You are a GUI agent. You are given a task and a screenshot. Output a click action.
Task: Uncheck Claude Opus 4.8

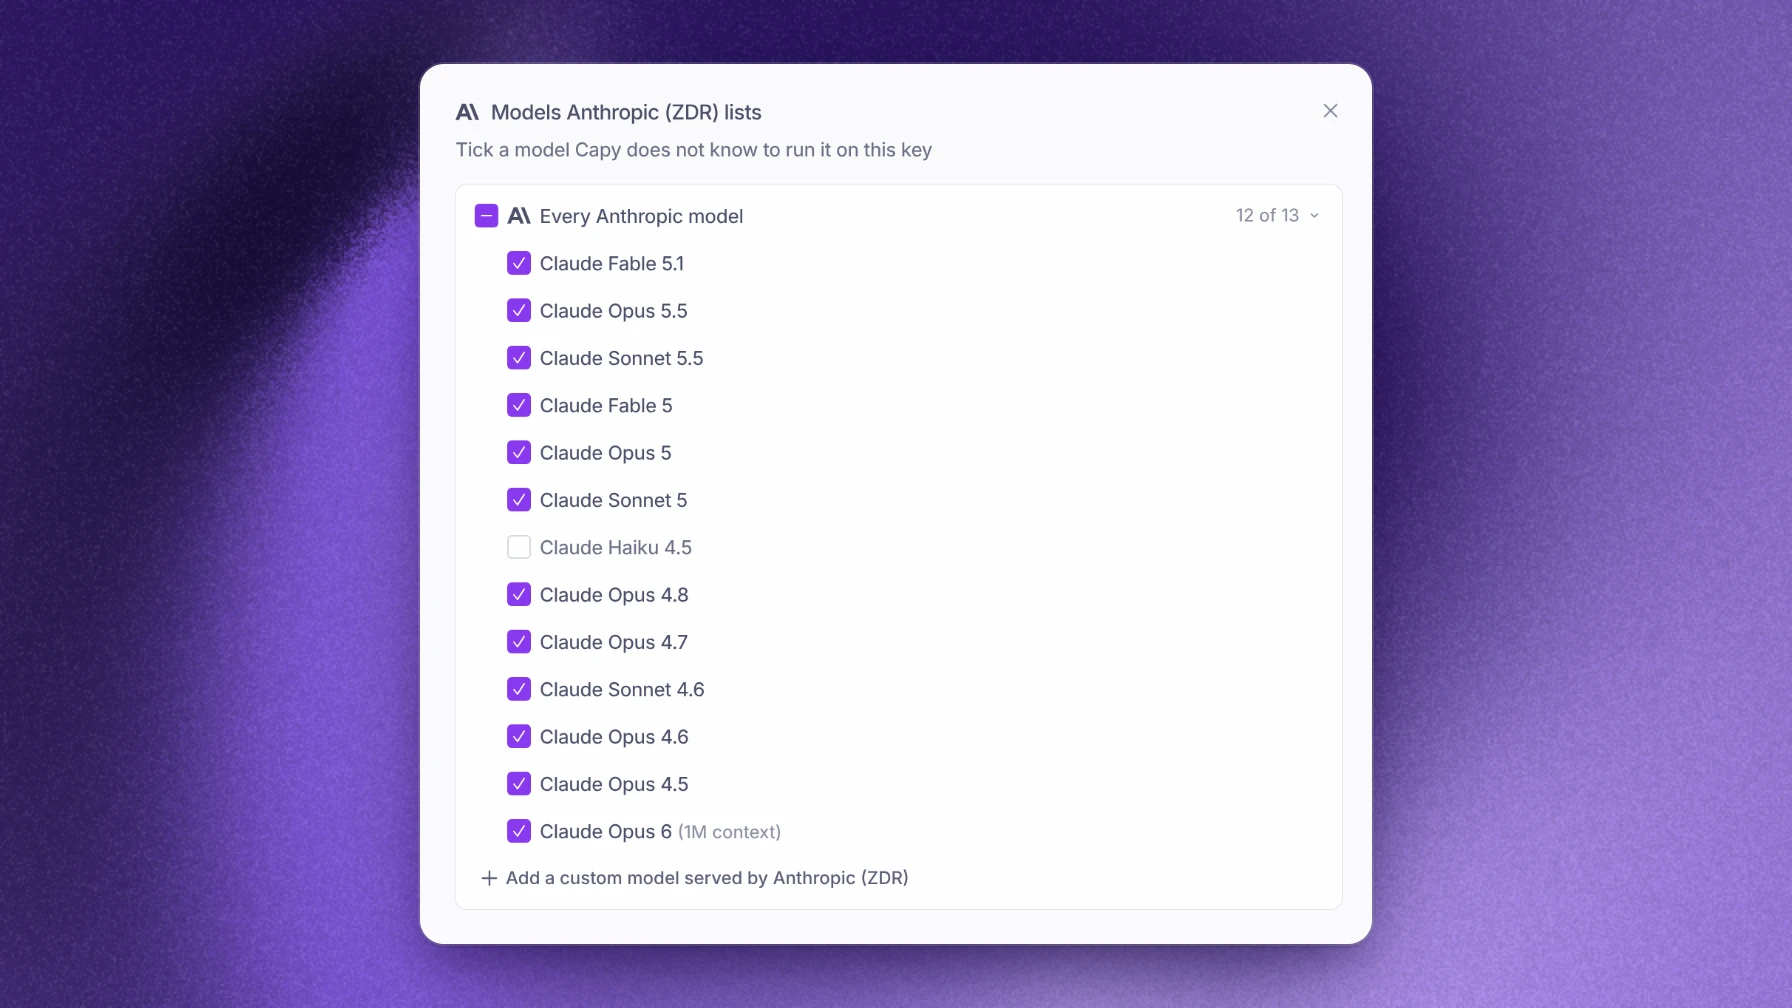519,594
